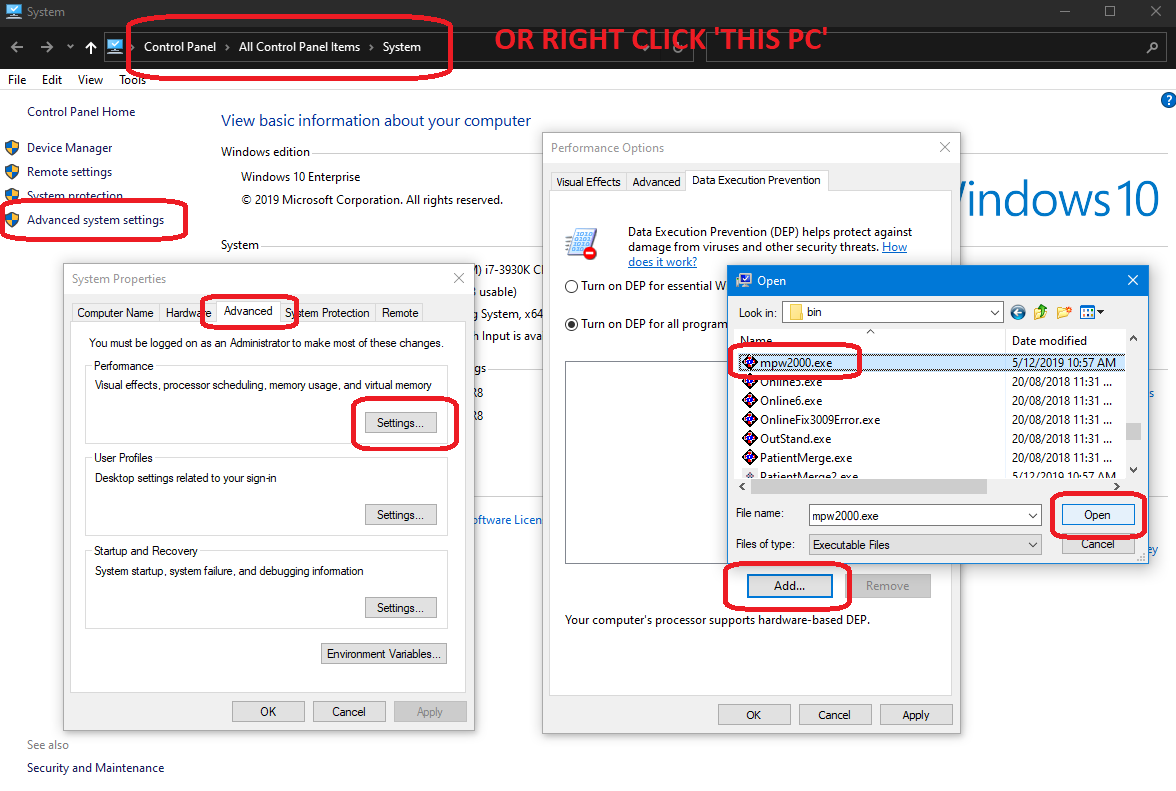Click the DEP shield computer icon
This screenshot has width=1176, height=791.
click(x=581, y=244)
